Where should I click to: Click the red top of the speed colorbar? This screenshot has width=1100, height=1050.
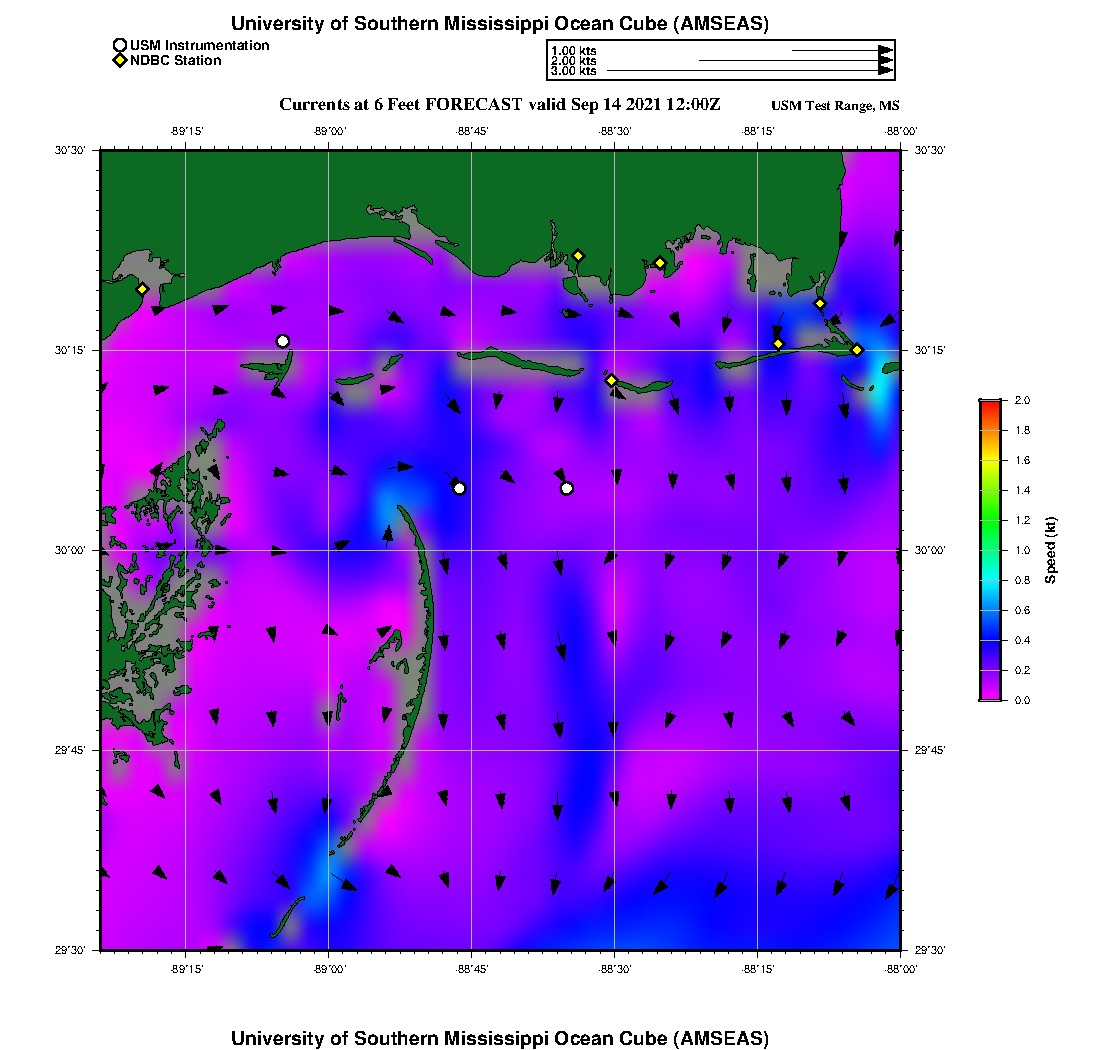[990, 404]
